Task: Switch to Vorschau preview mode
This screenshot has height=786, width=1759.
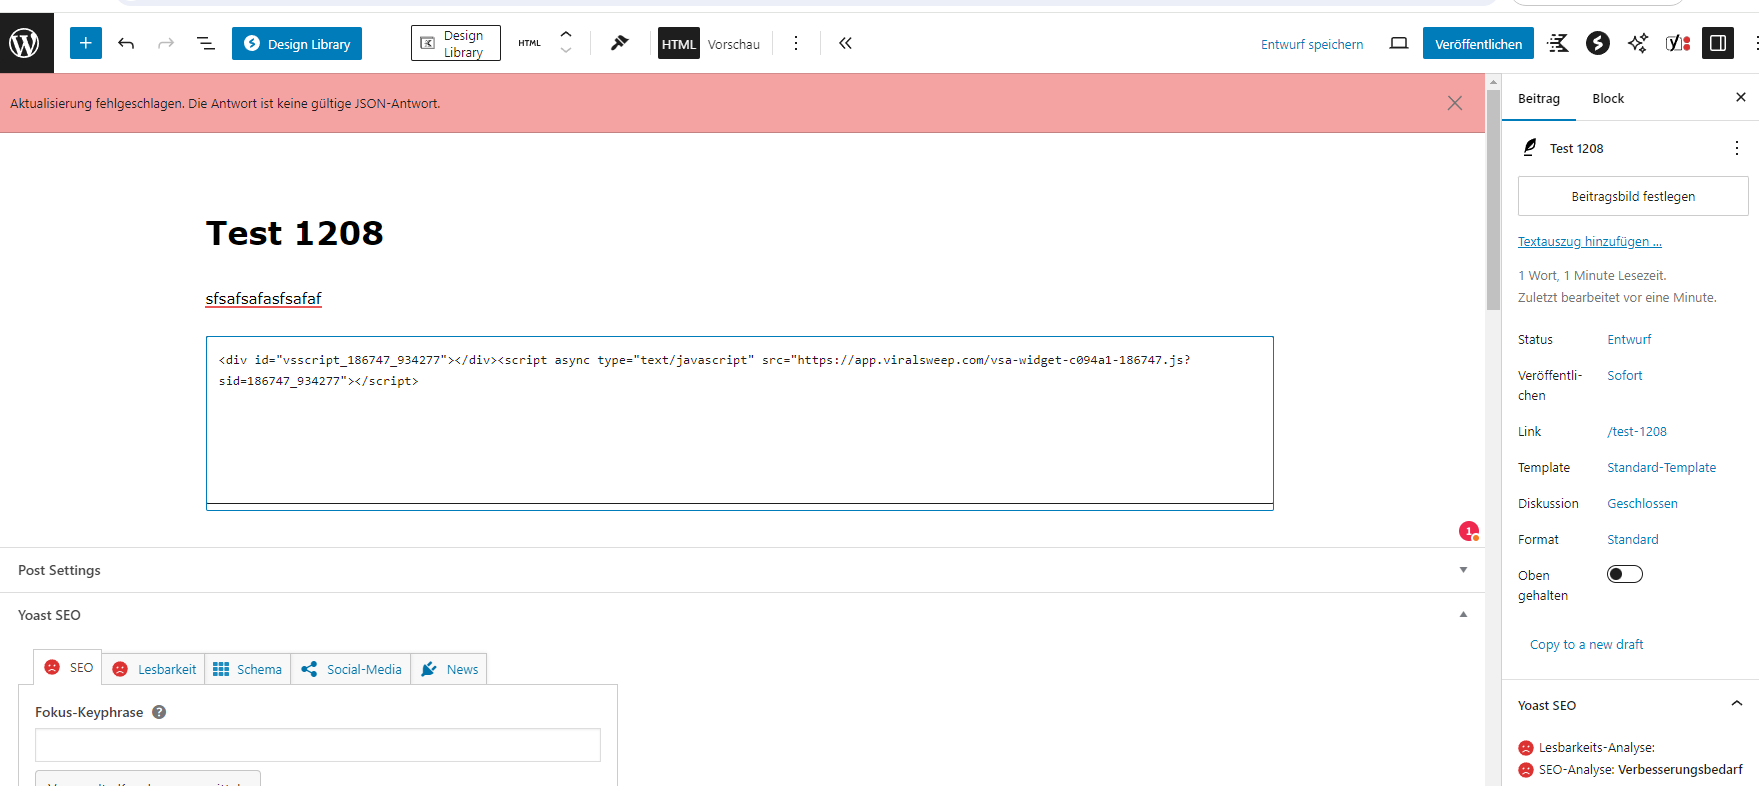Action: pyautogui.click(x=733, y=44)
